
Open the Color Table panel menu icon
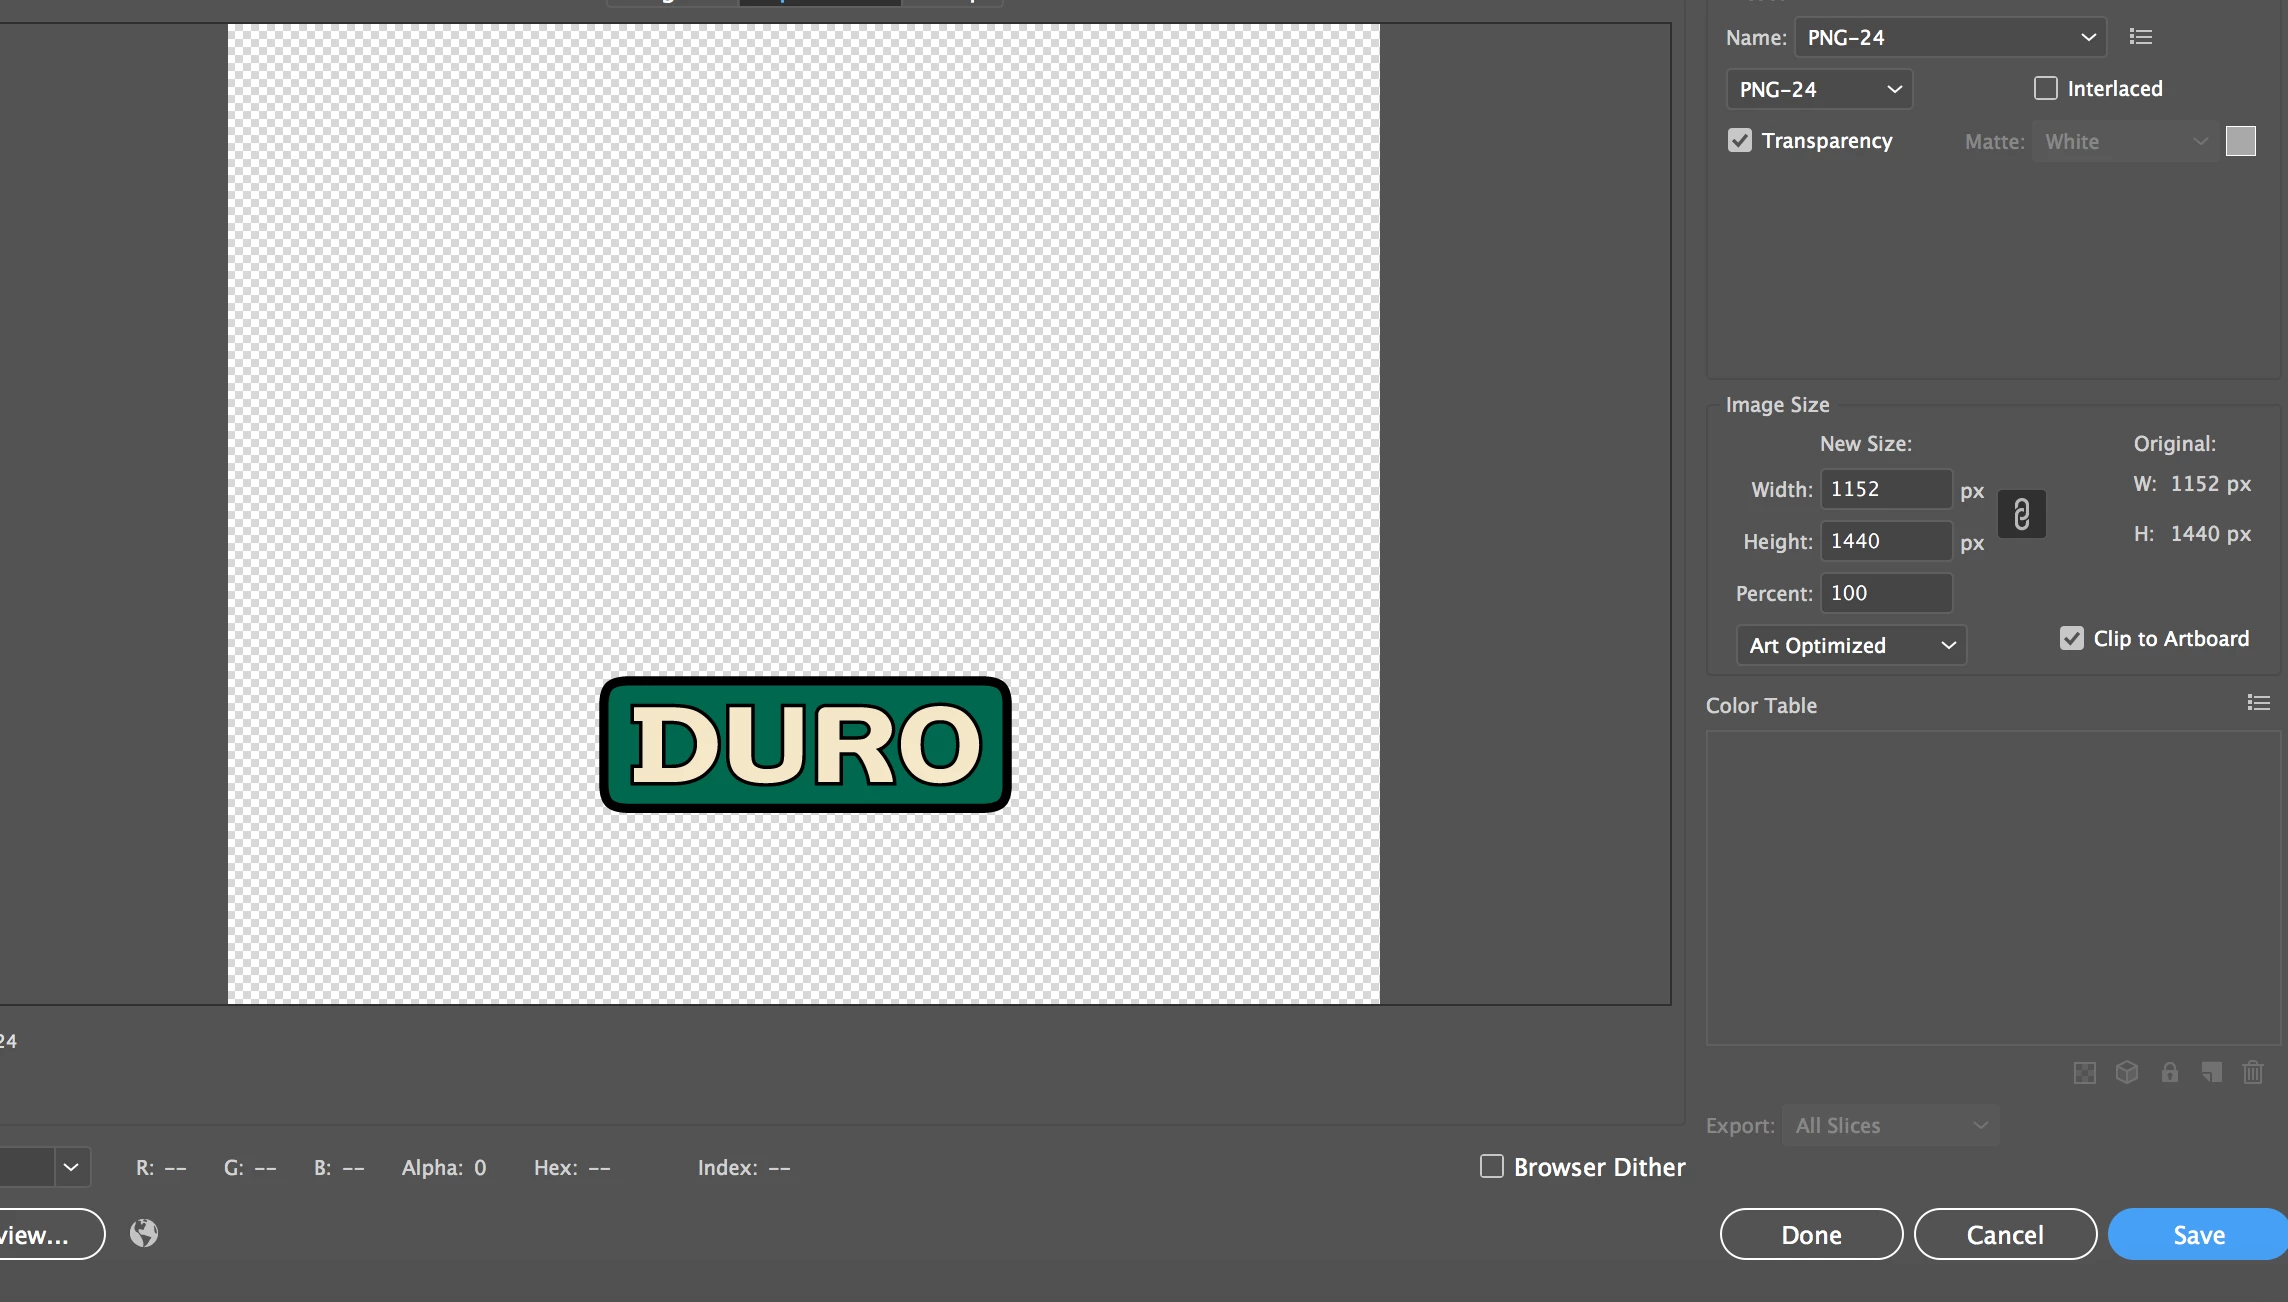(2258, 703)
